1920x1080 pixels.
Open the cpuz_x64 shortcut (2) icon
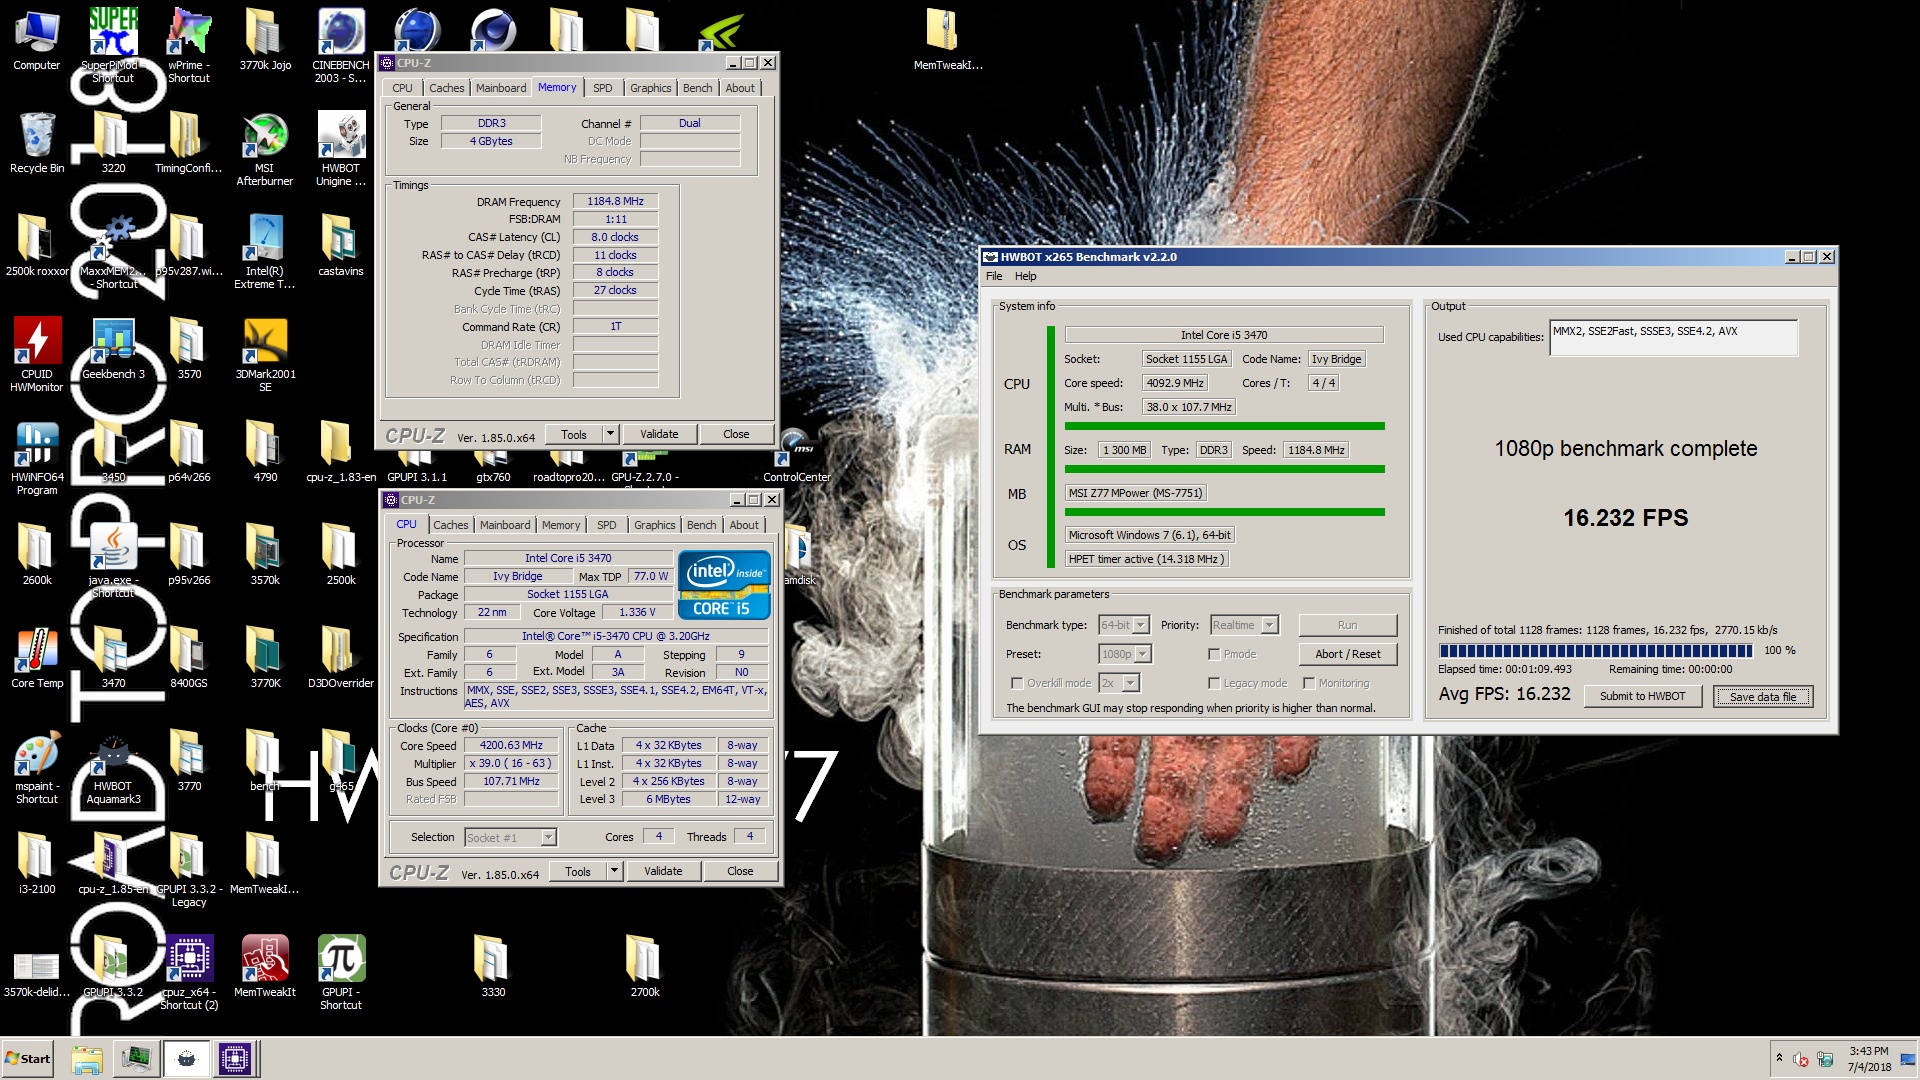189,972
